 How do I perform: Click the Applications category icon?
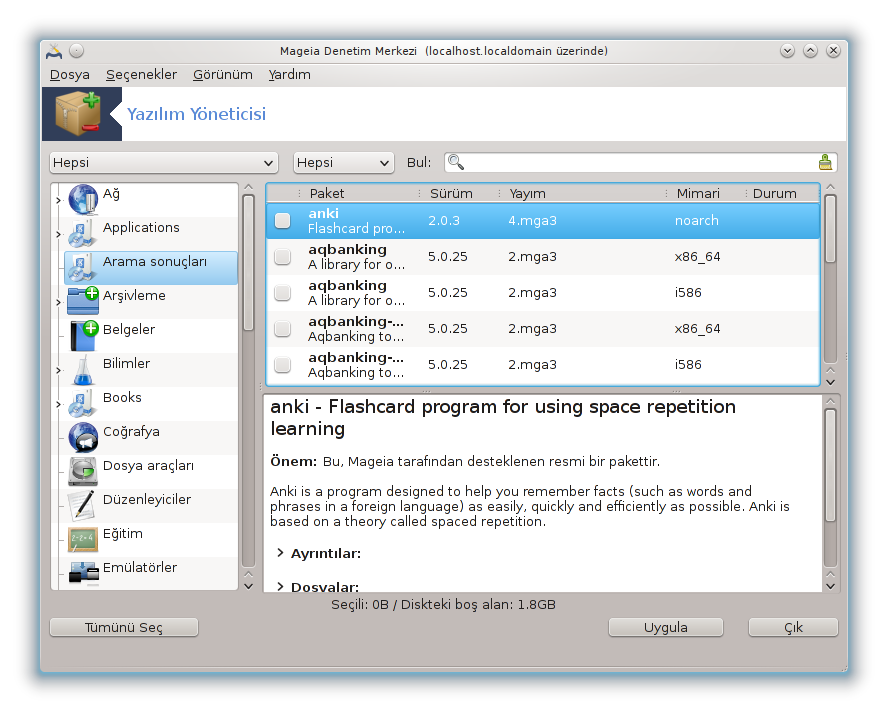83,233
